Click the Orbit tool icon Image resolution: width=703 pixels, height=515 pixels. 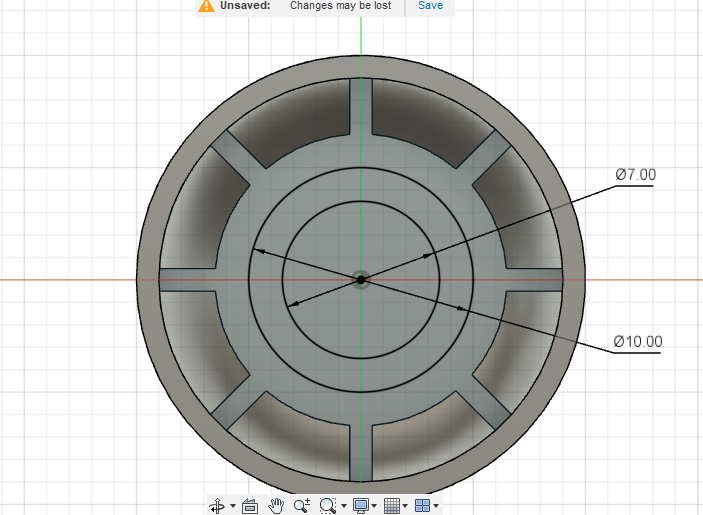(x=217, y=506)
